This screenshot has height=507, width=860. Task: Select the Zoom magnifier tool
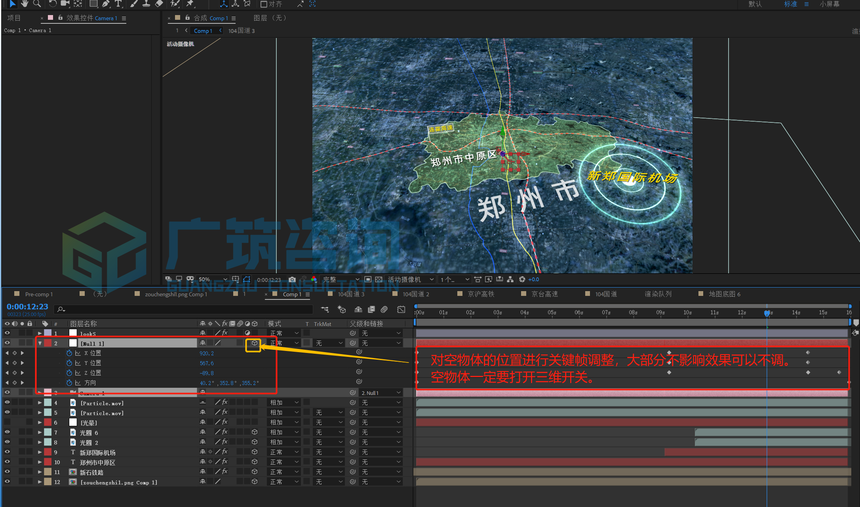[37, 3]
